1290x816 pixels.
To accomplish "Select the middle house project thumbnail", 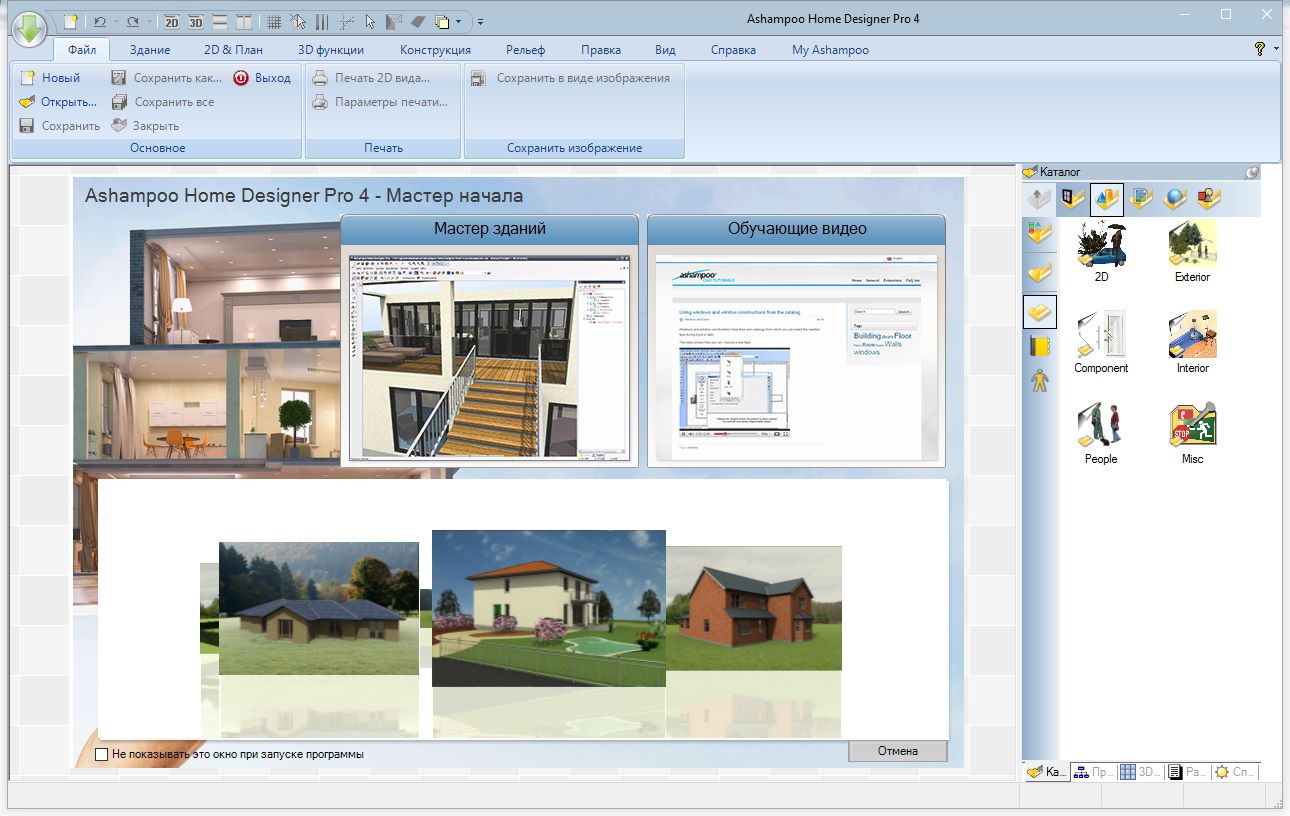I will (548, 608).
